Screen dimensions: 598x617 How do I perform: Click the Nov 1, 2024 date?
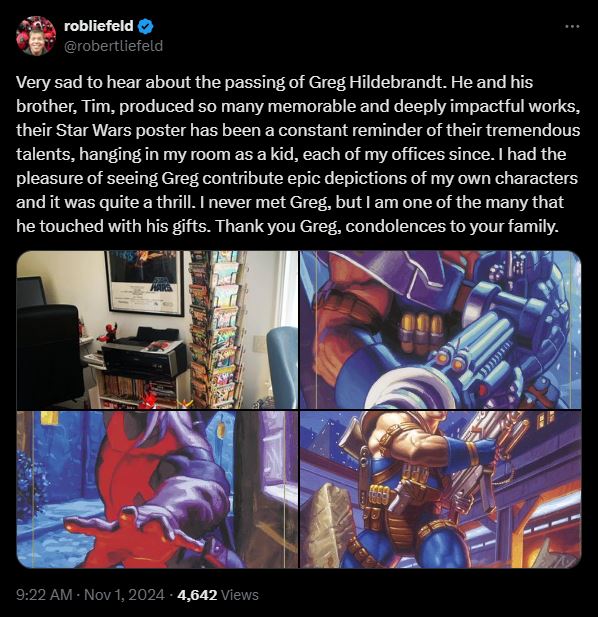124,595
